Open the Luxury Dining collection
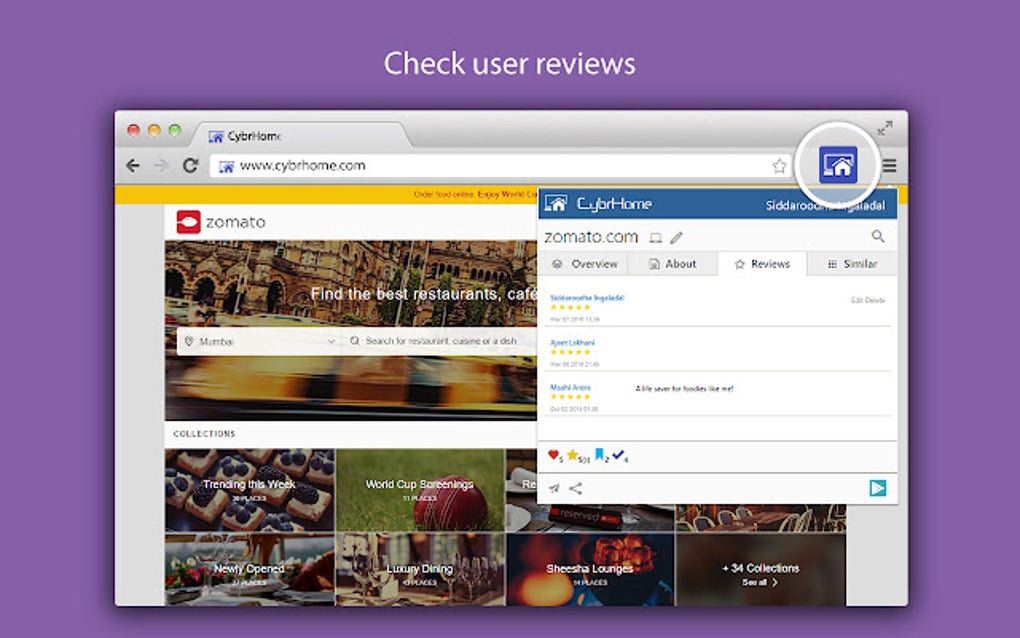The width and height of the screenshot is (1020, 638). click(x=420, y=570)
